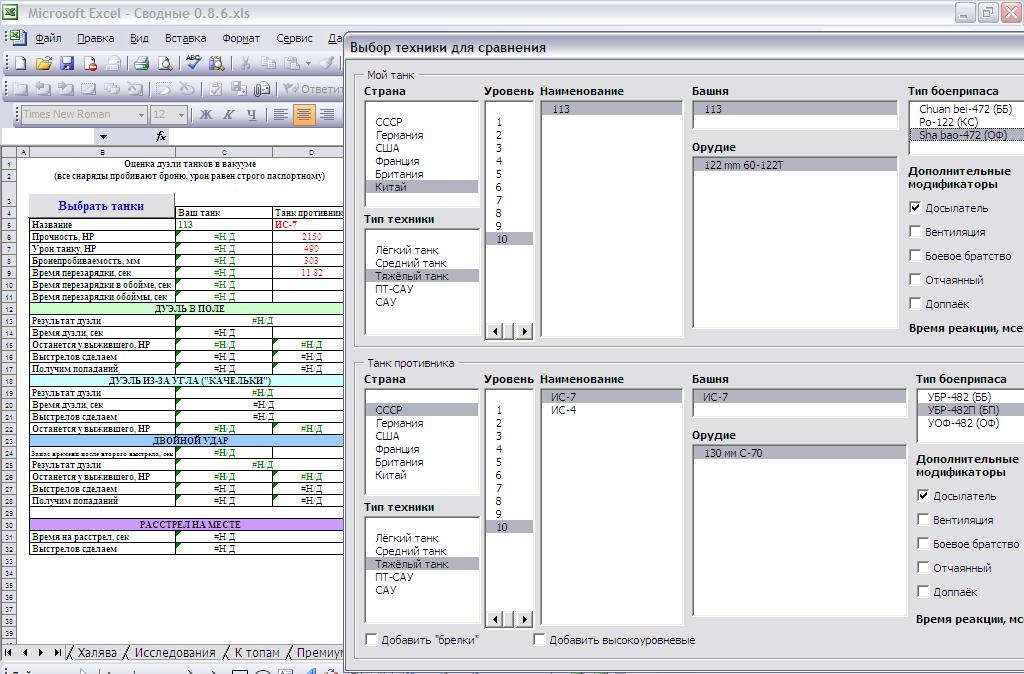Enable Боевое братство for Танк противника

tap(923, 544)
